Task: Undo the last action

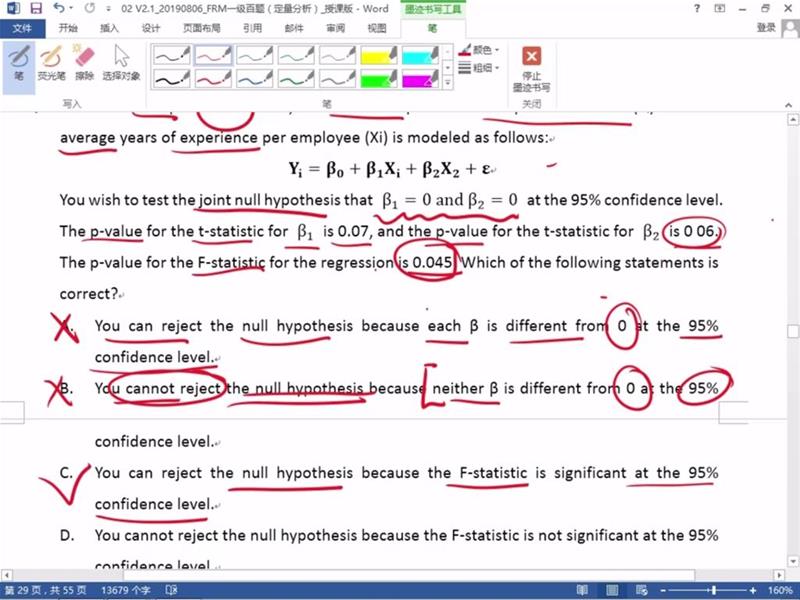Action: click(x=59, y=8)
